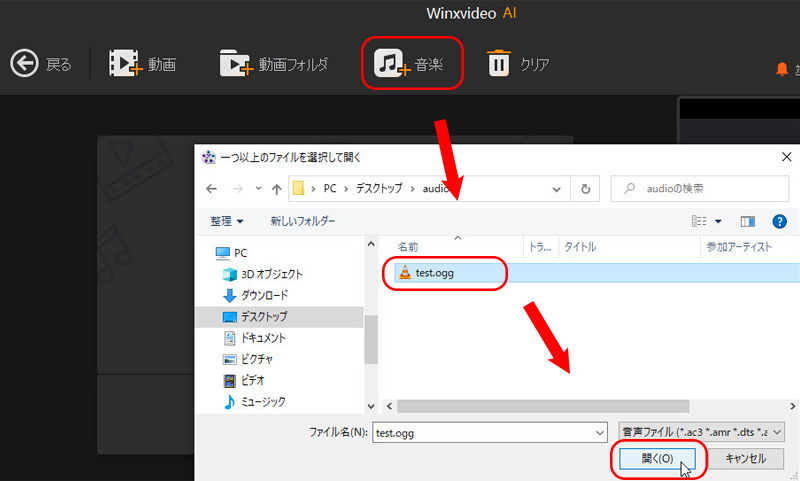Sort by the トラ... column header

tap(541, 247)
